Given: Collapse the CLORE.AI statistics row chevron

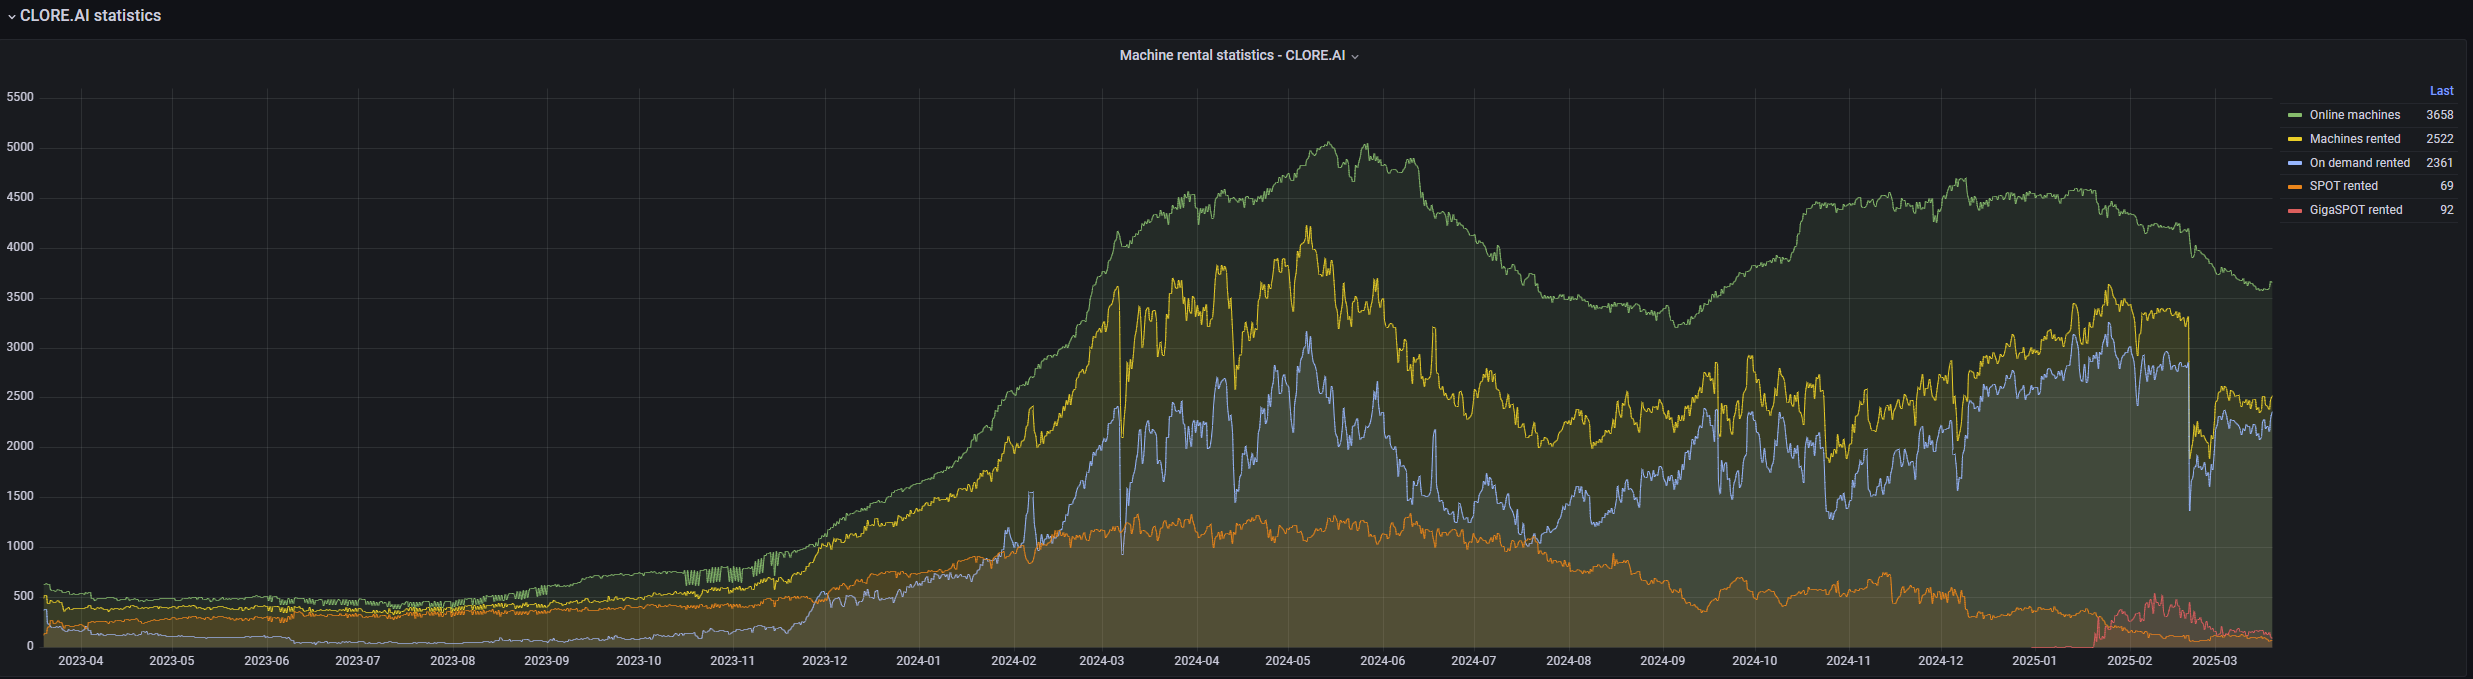Looking at the screenshot, I should (x=11, y=17).
